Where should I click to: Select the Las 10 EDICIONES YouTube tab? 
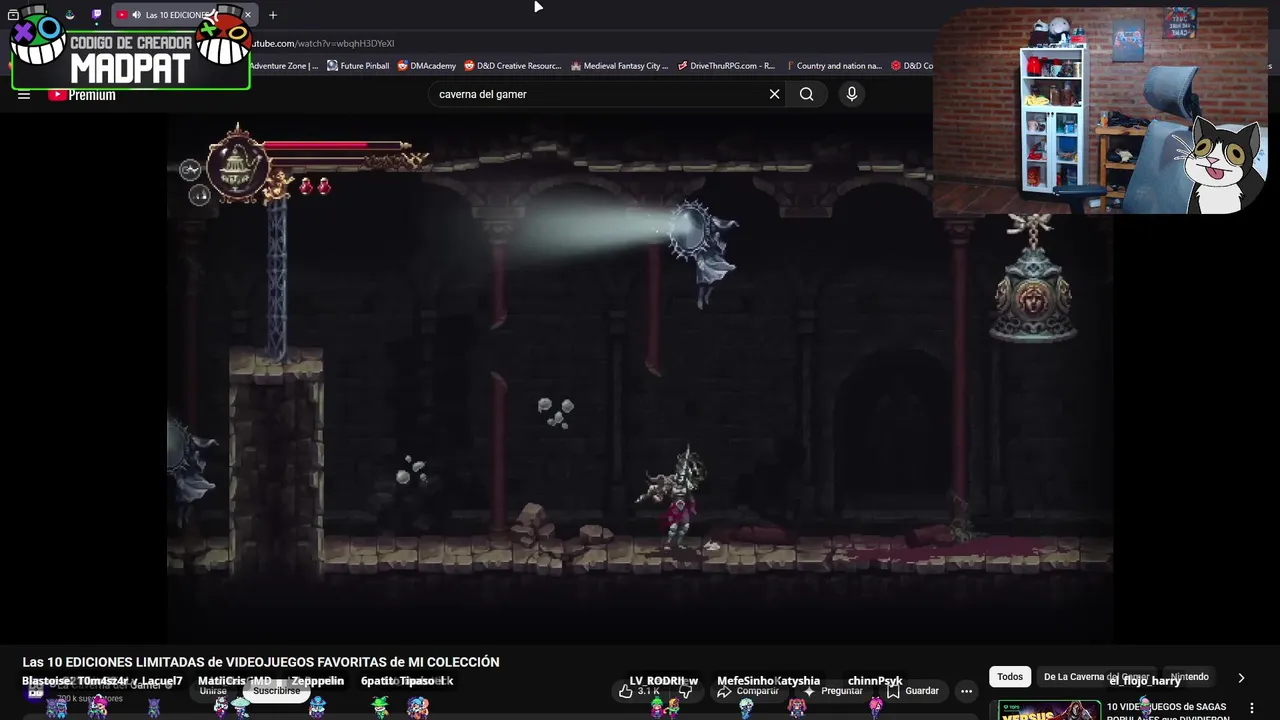pyautogui.click(x=184, y=15)
